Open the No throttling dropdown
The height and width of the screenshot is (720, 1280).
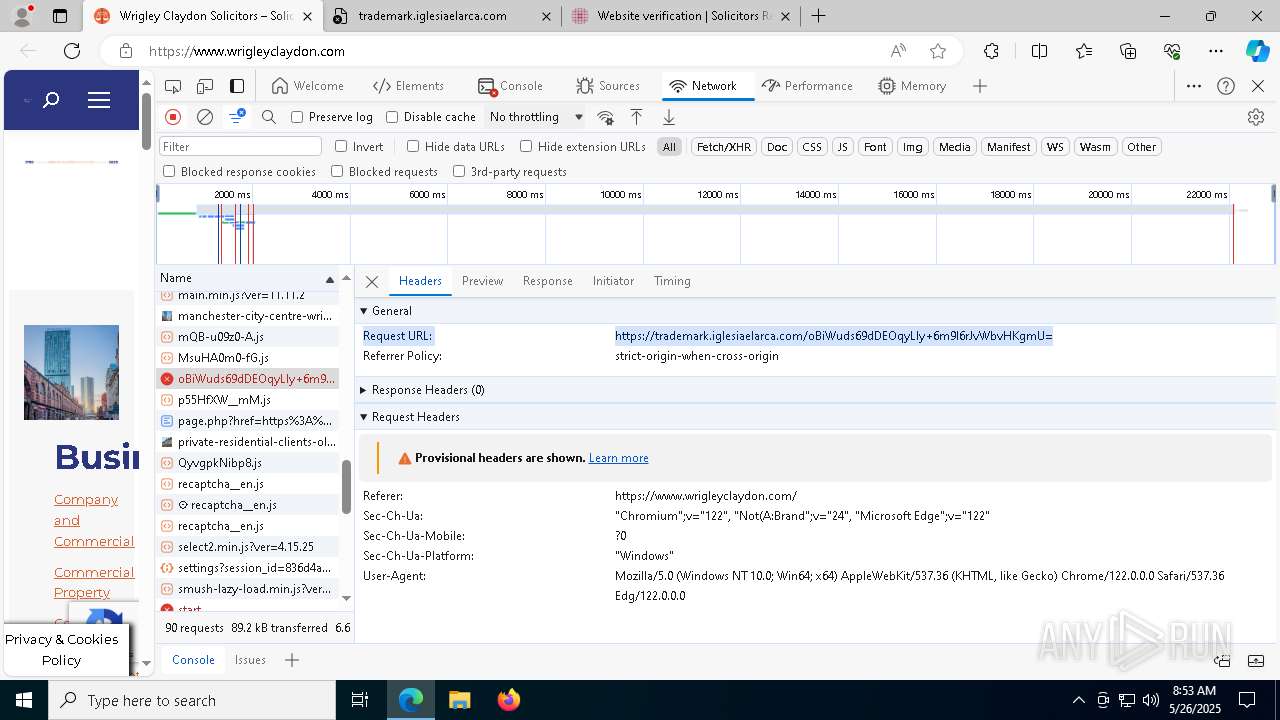tap(536, 117)
